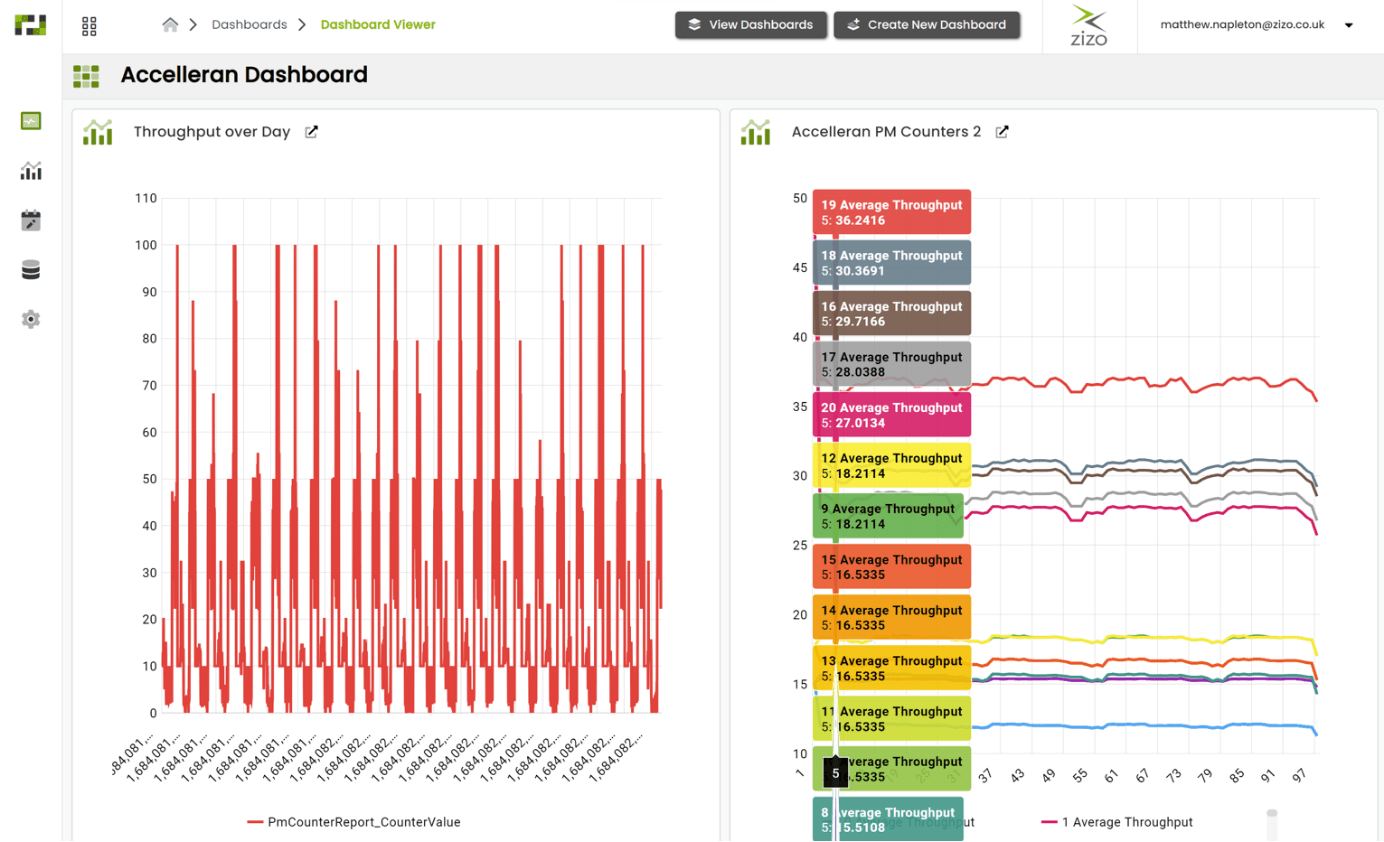Open the settings gear sidebar icon
1384x842 pixels.
(31, 320)
